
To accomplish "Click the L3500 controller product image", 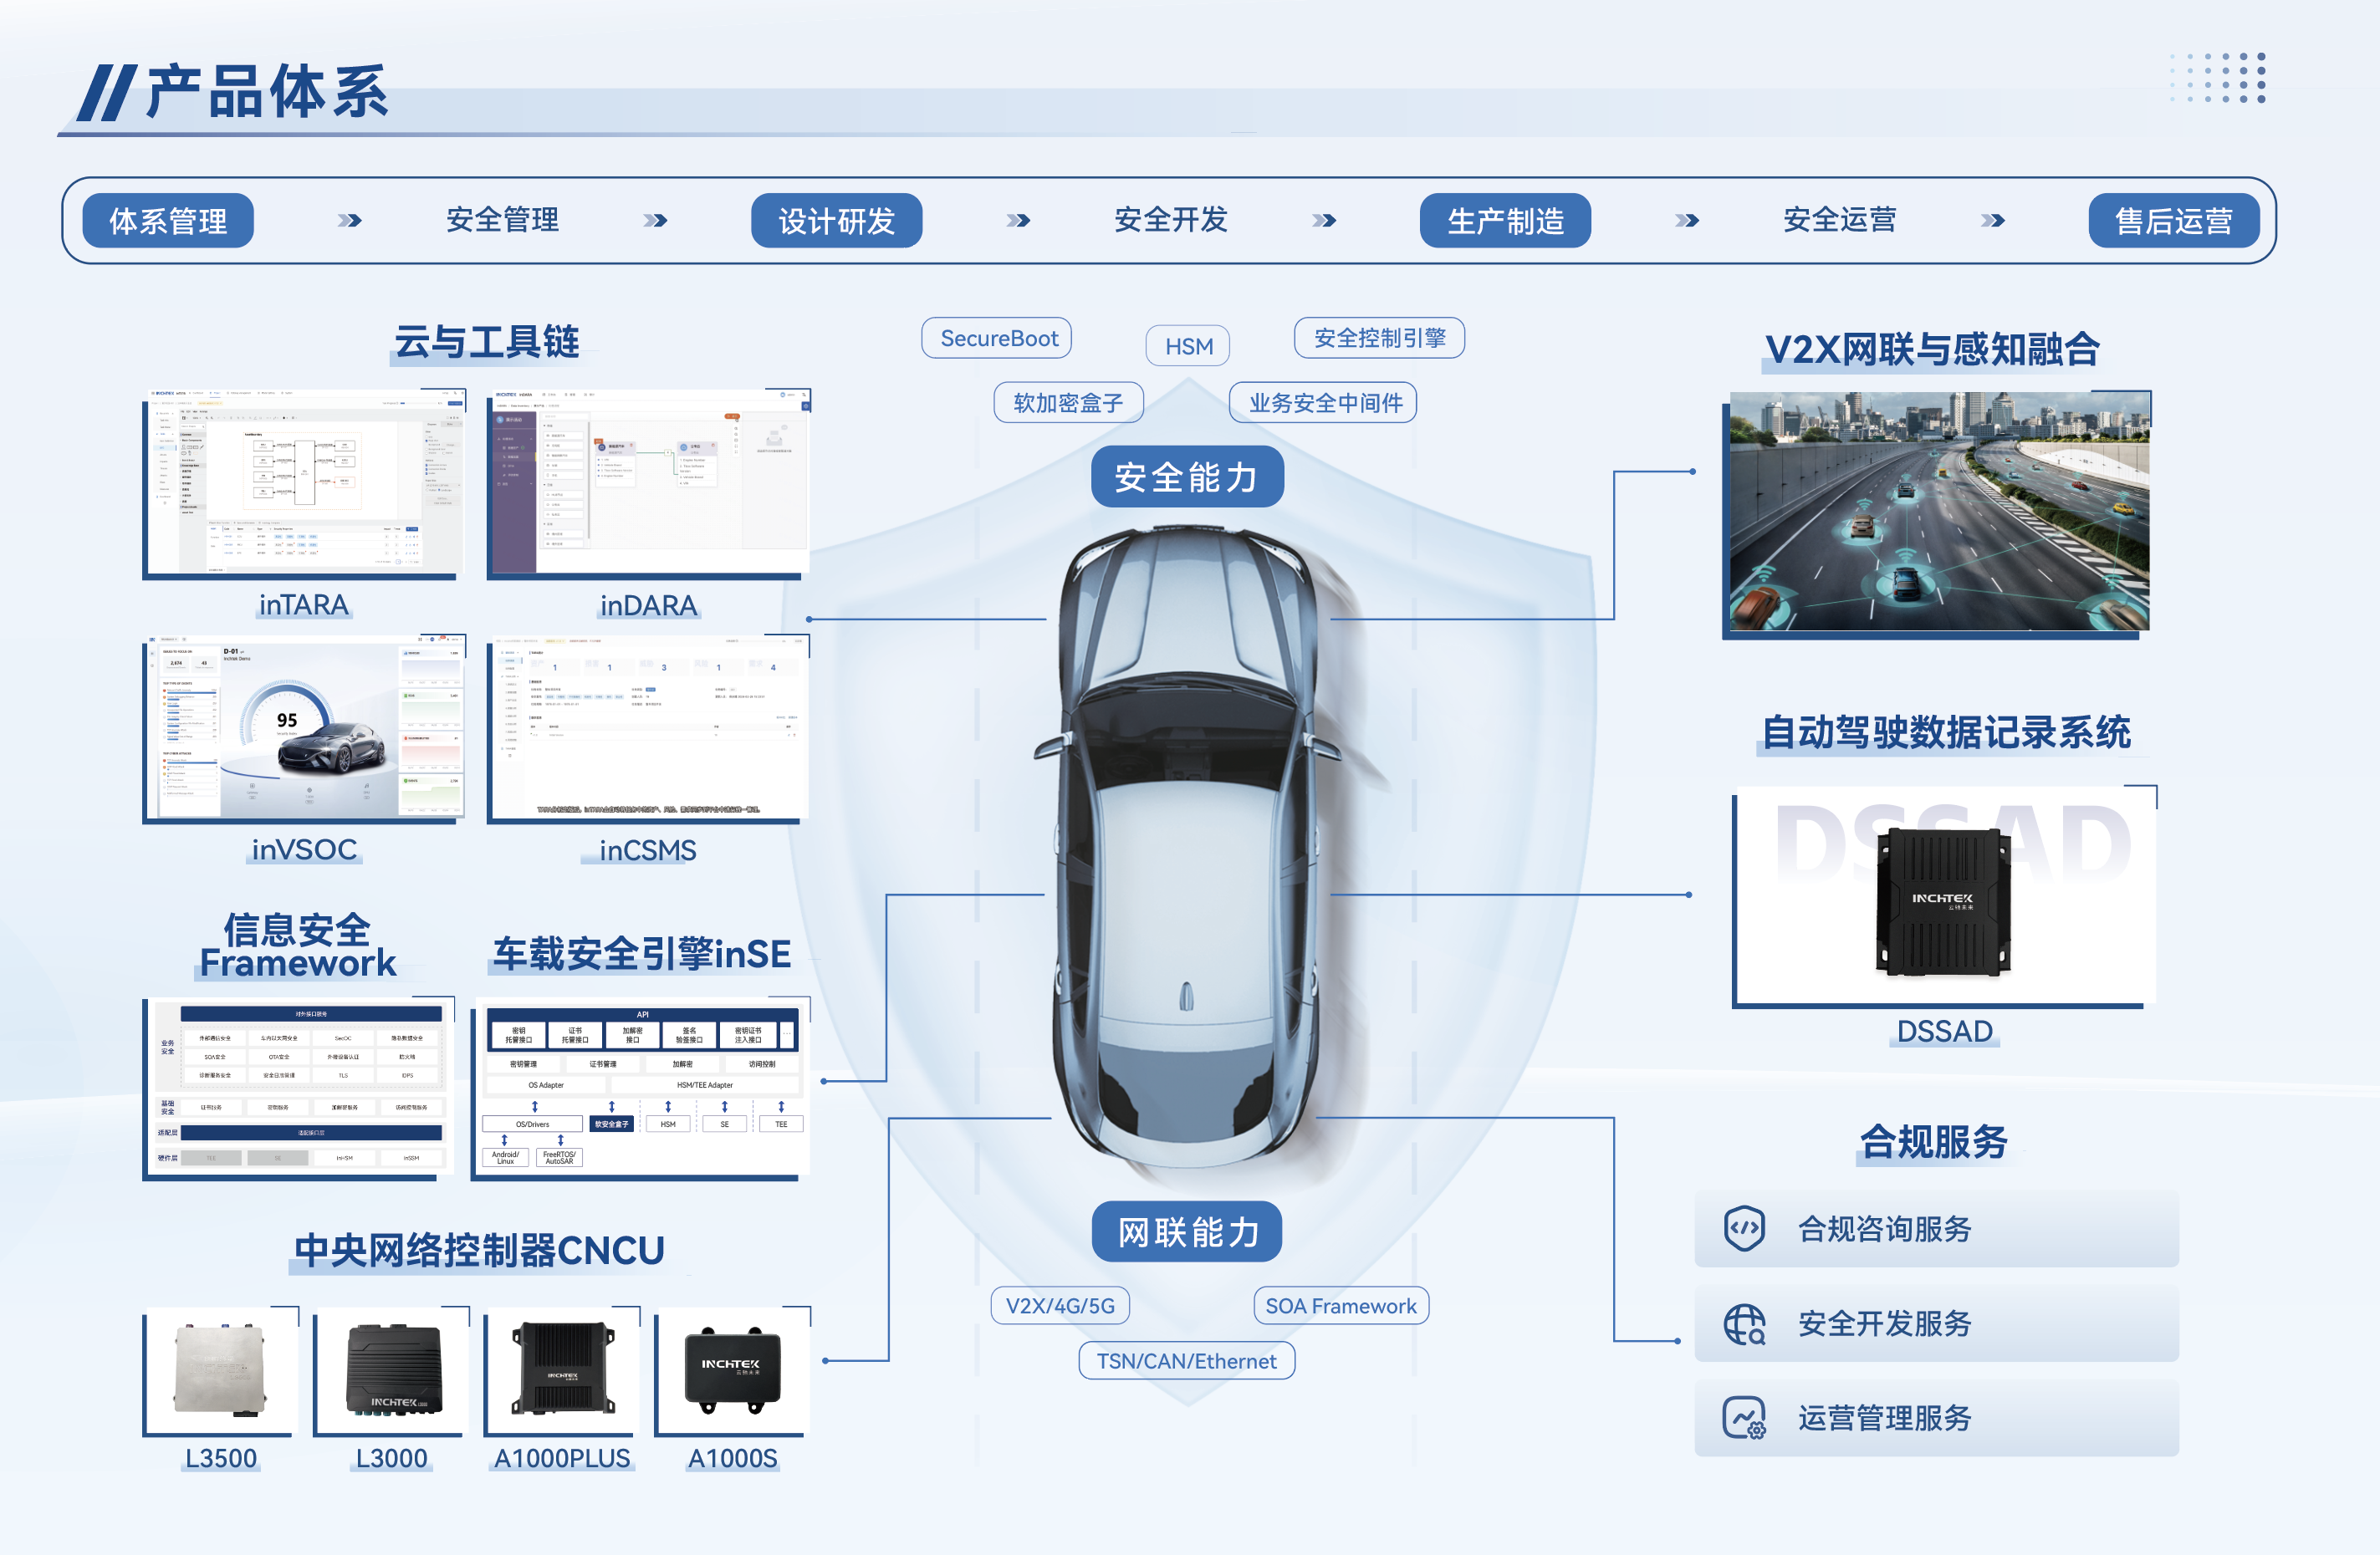I will (x=220, y=1370).
